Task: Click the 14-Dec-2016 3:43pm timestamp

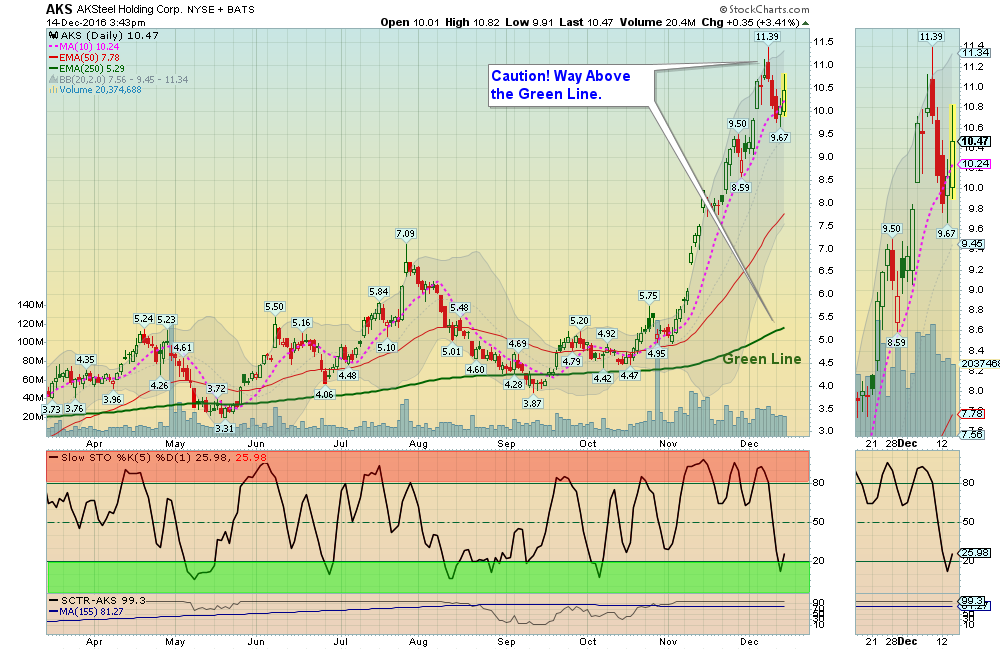Action: point(96,22)
